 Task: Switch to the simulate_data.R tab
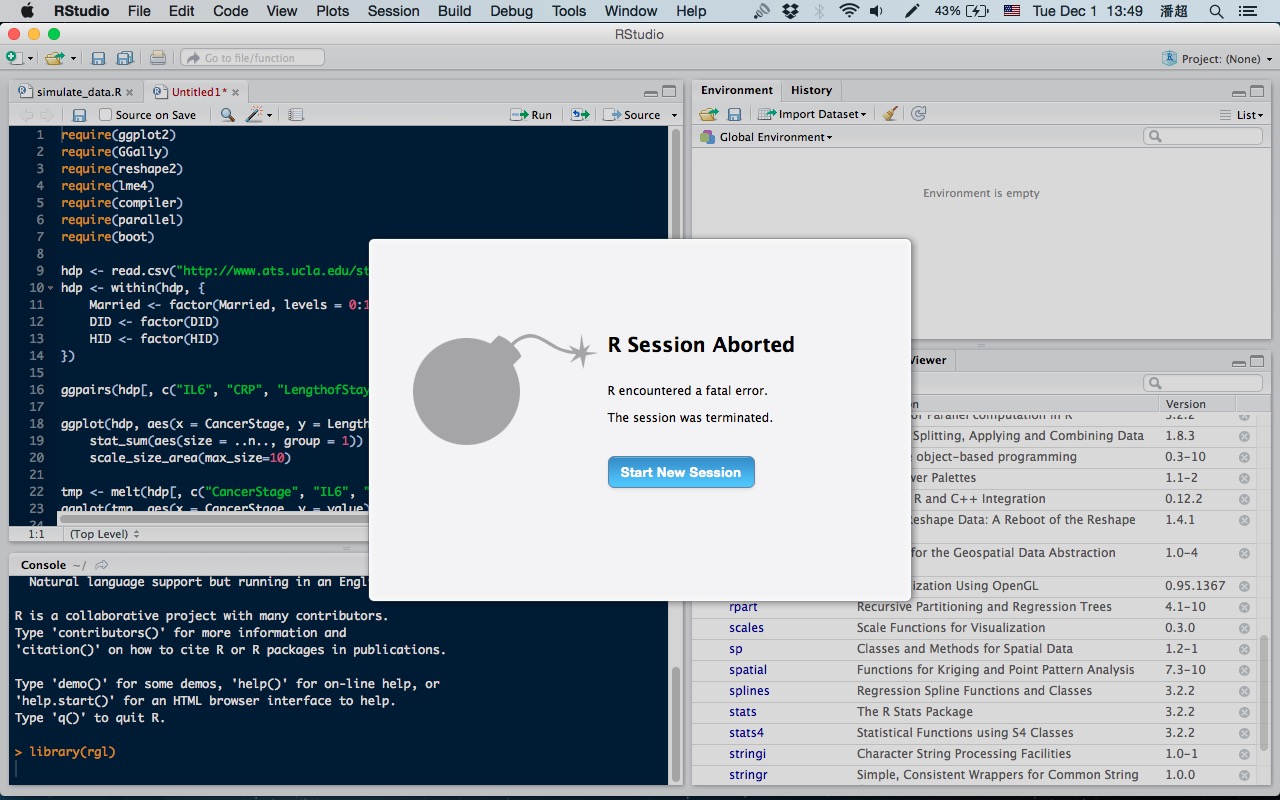pos(77,92)
